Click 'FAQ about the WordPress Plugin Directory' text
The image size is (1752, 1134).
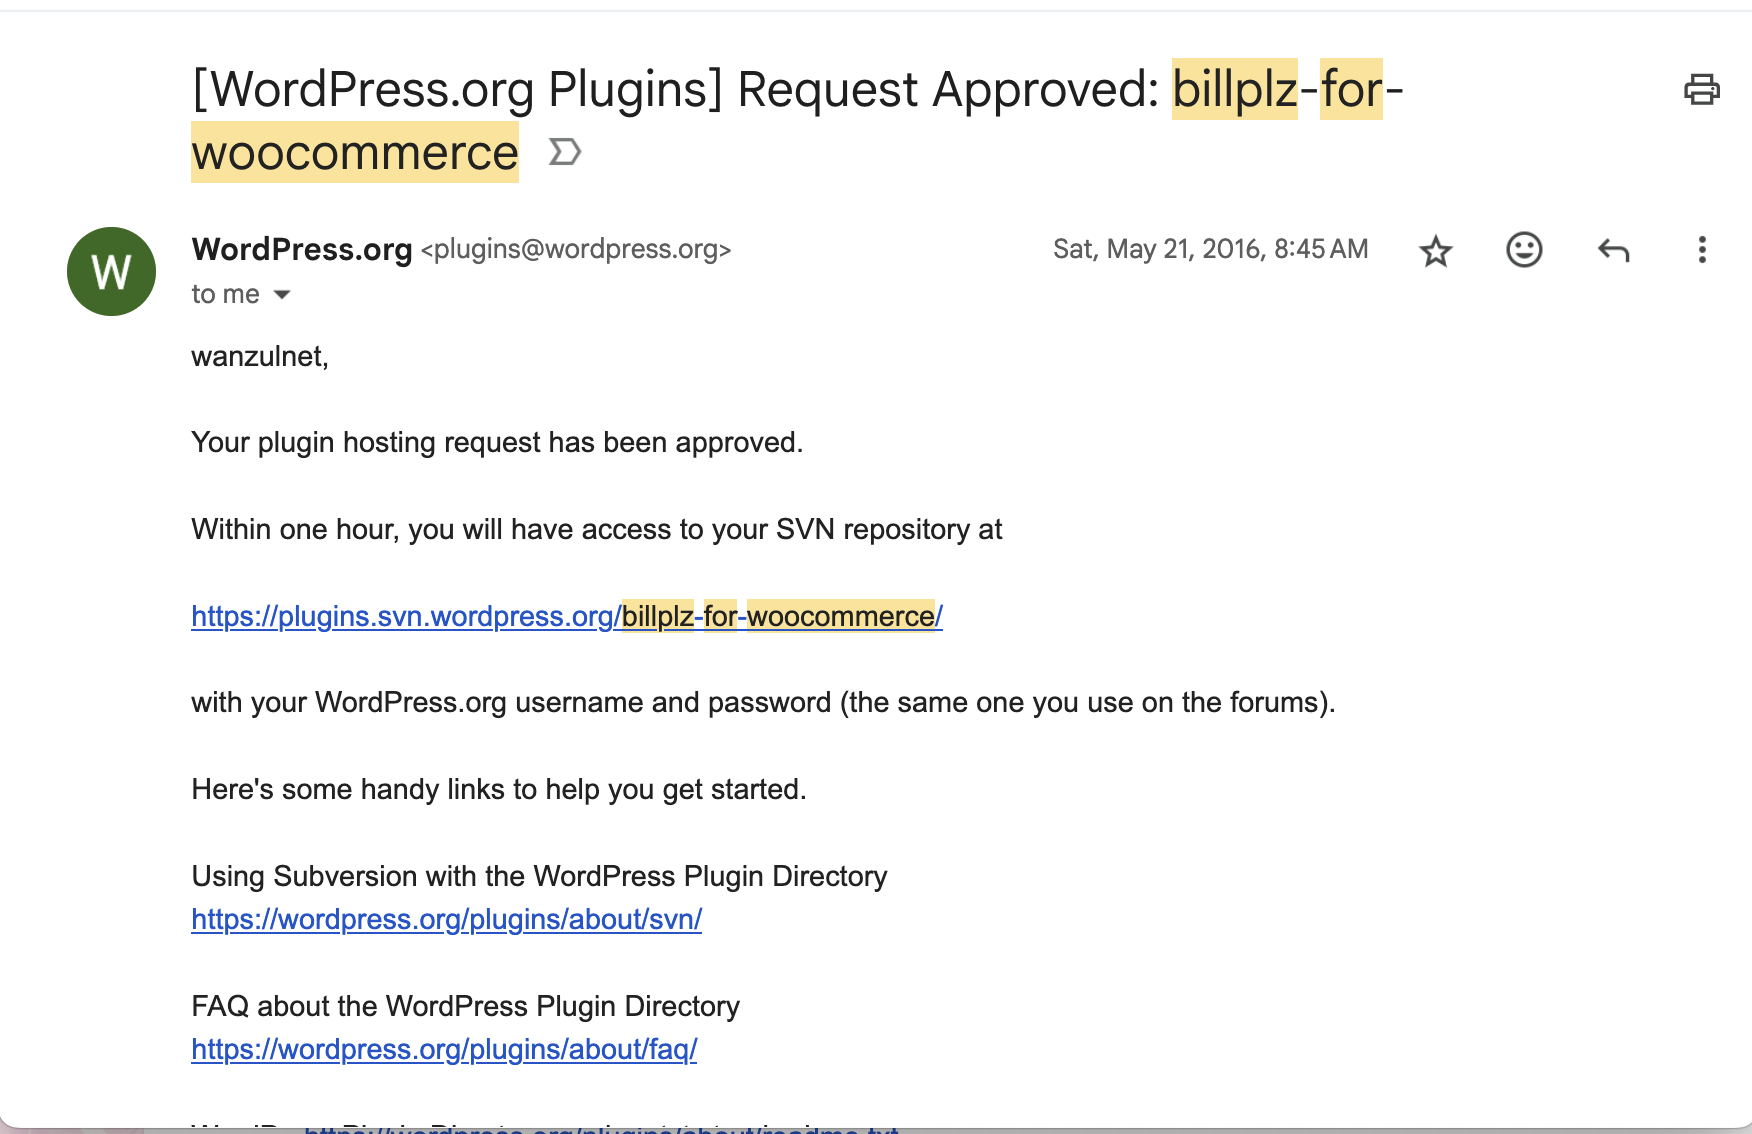point(465,1006)
